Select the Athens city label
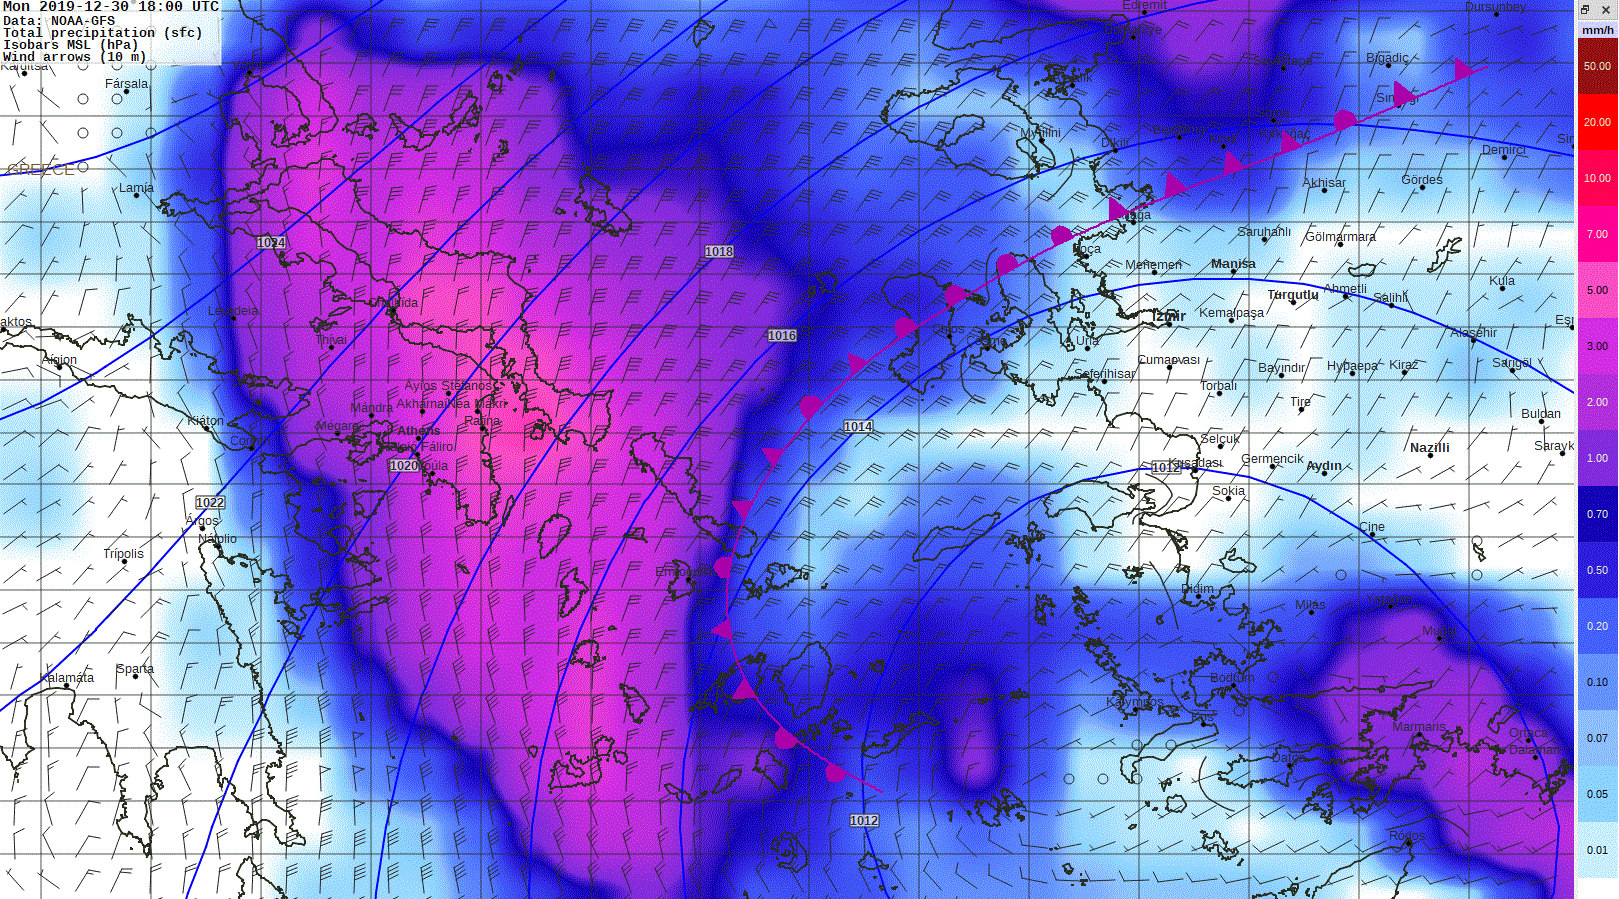 point(418,431)
